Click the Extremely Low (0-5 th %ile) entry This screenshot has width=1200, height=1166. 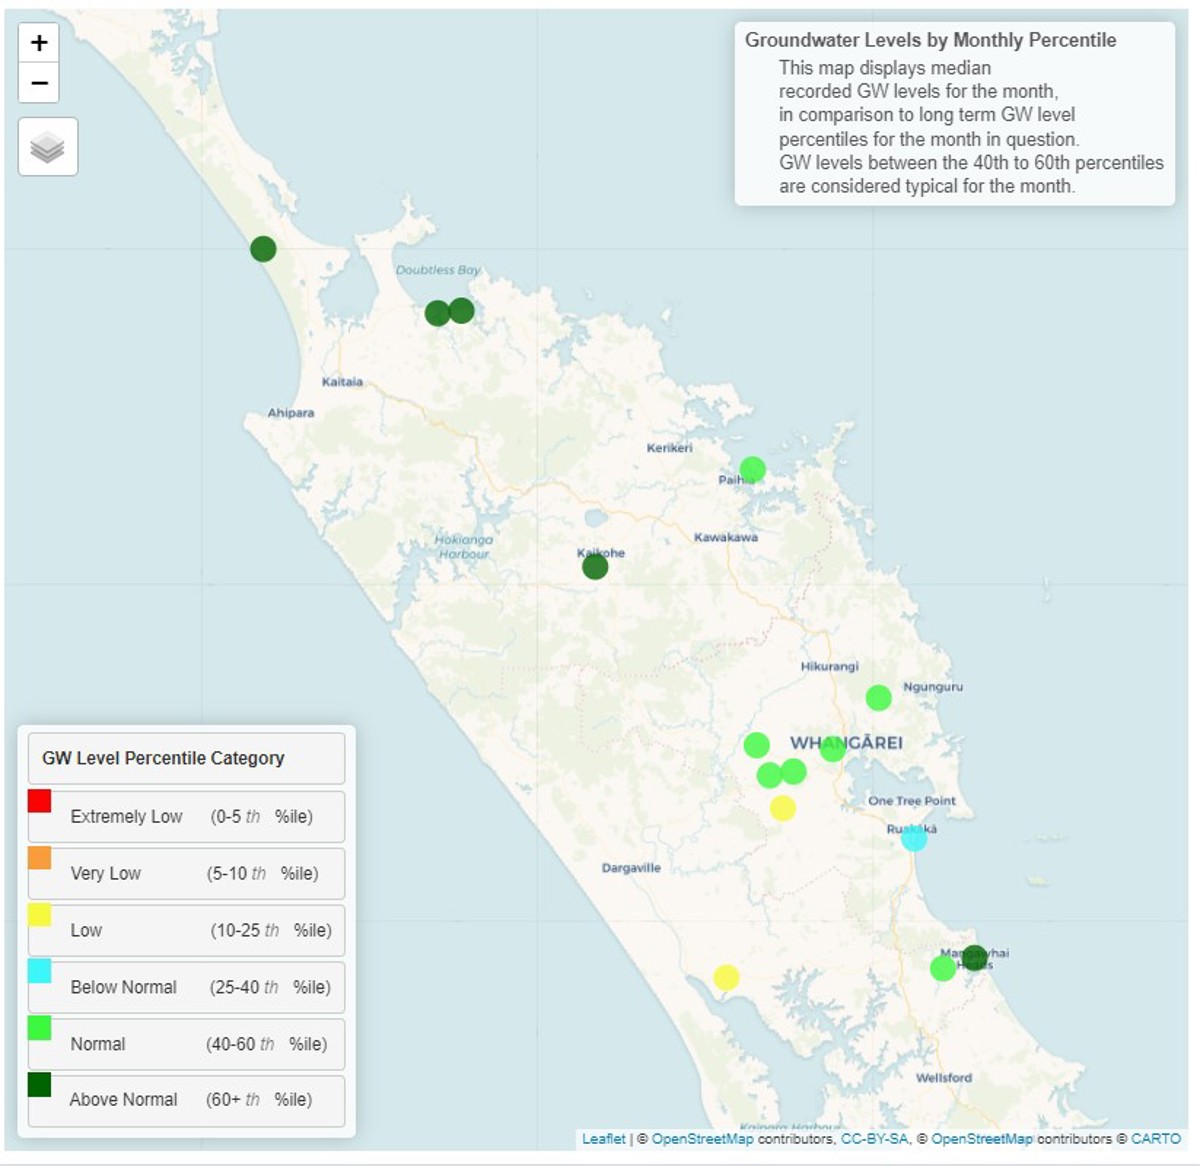[186, 817]
